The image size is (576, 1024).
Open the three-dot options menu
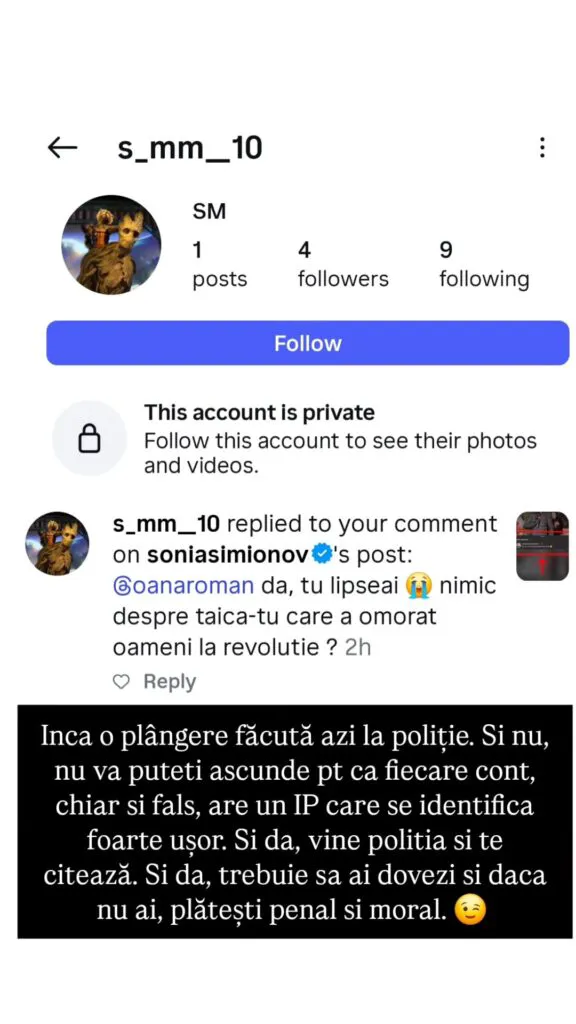pyautogui.click(x=542, y=147)
